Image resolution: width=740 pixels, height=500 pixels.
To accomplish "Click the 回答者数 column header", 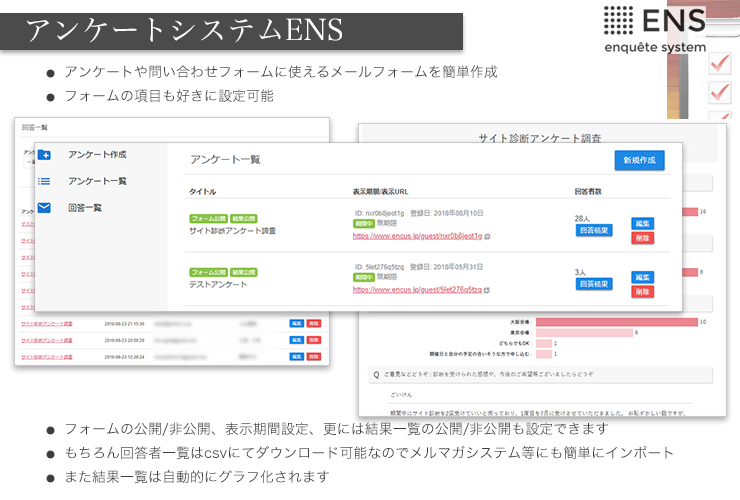I will pos(588,191).
